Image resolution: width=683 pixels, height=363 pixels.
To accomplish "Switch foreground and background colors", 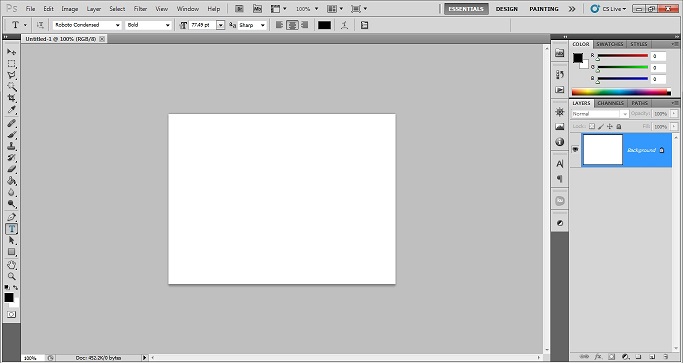I will pyautogui.click(x=15, y=288).
